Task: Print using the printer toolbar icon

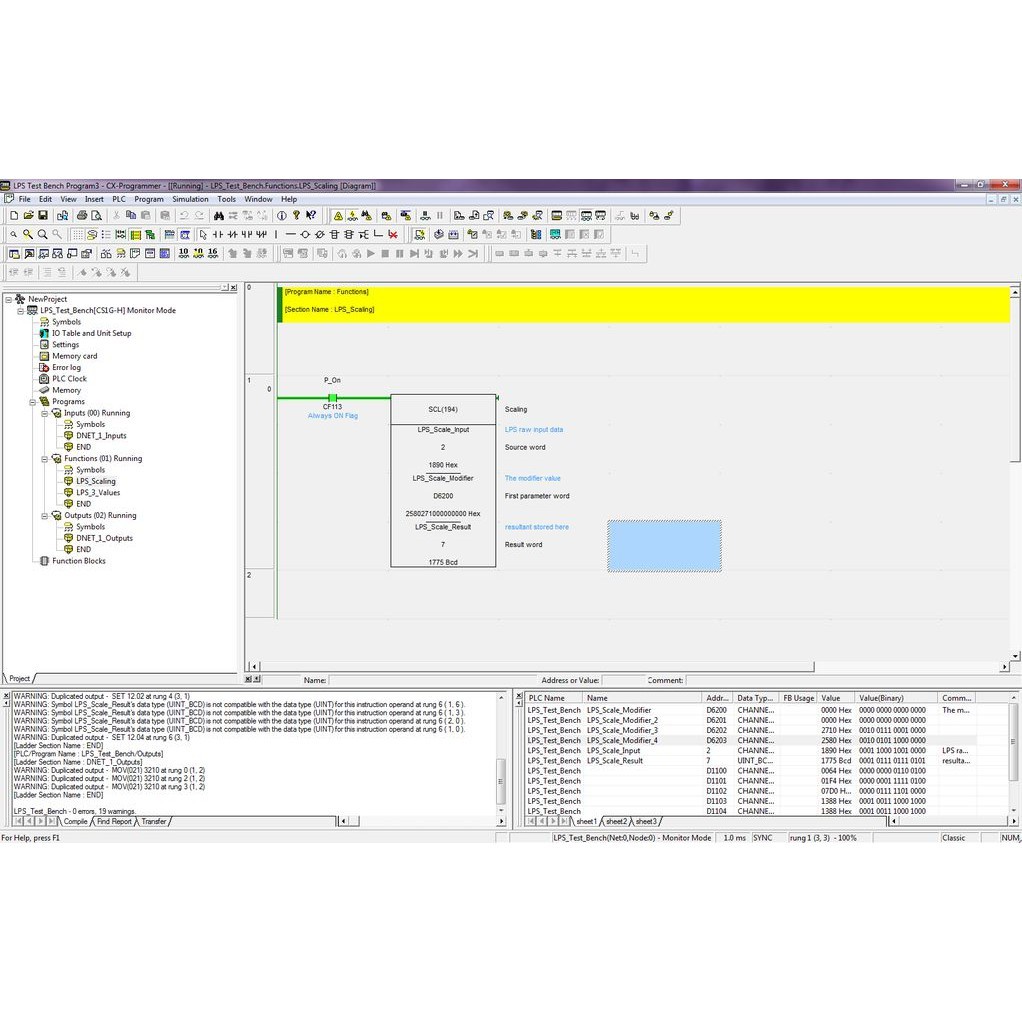Action: [x=81, y=216]
